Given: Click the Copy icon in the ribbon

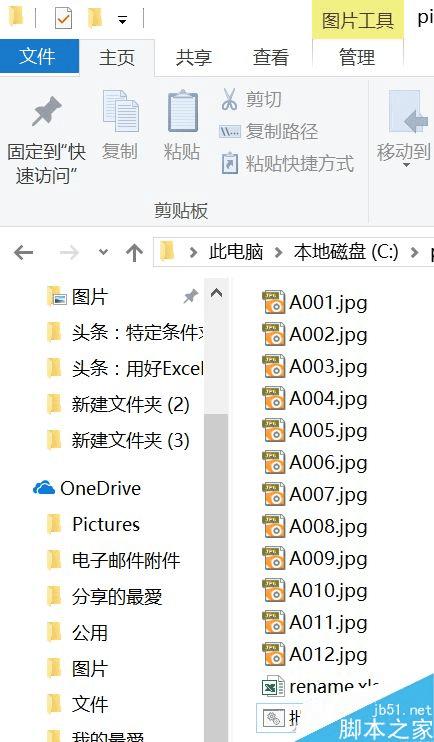Looking at the screenshot, I should (x=121, y=111).
